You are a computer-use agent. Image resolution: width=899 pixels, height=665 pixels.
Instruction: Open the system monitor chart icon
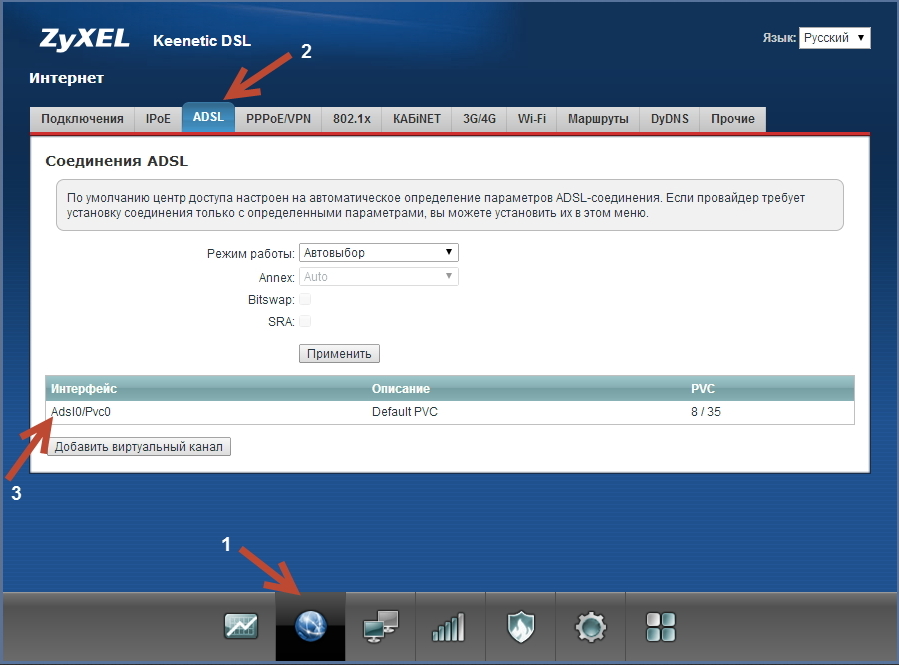(240, 627)
